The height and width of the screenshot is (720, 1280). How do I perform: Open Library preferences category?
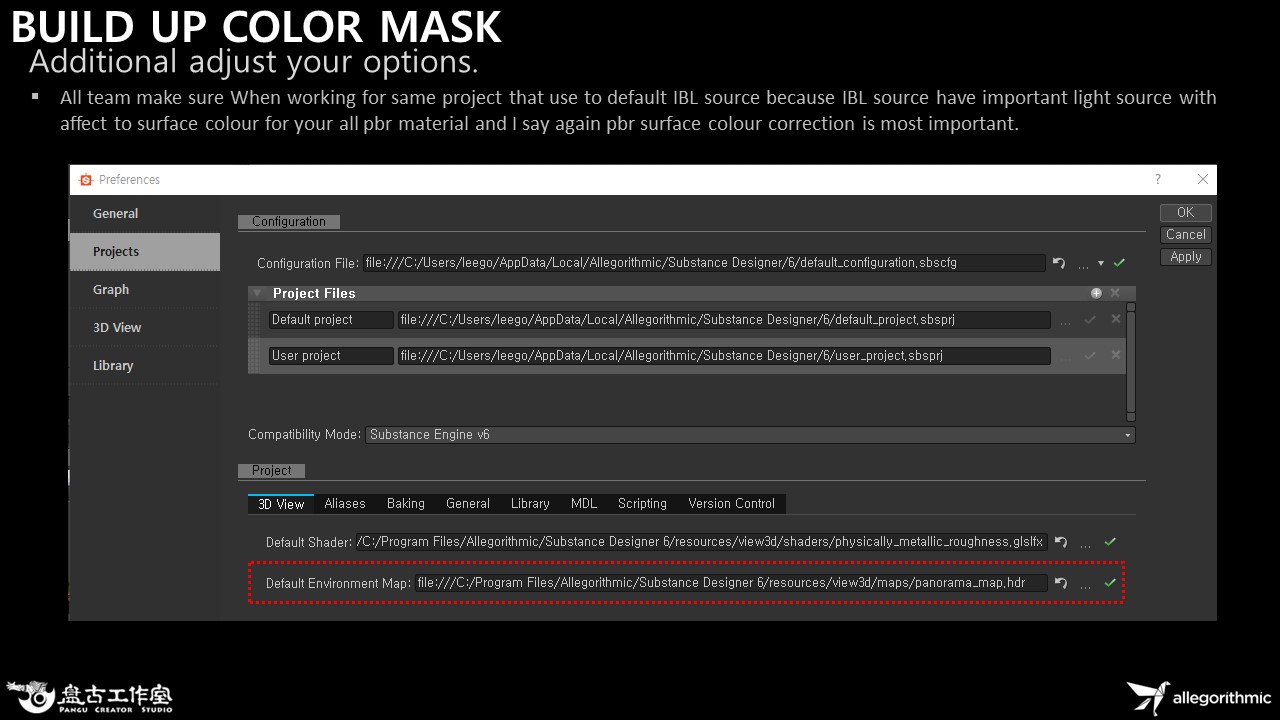click(145, 365)
